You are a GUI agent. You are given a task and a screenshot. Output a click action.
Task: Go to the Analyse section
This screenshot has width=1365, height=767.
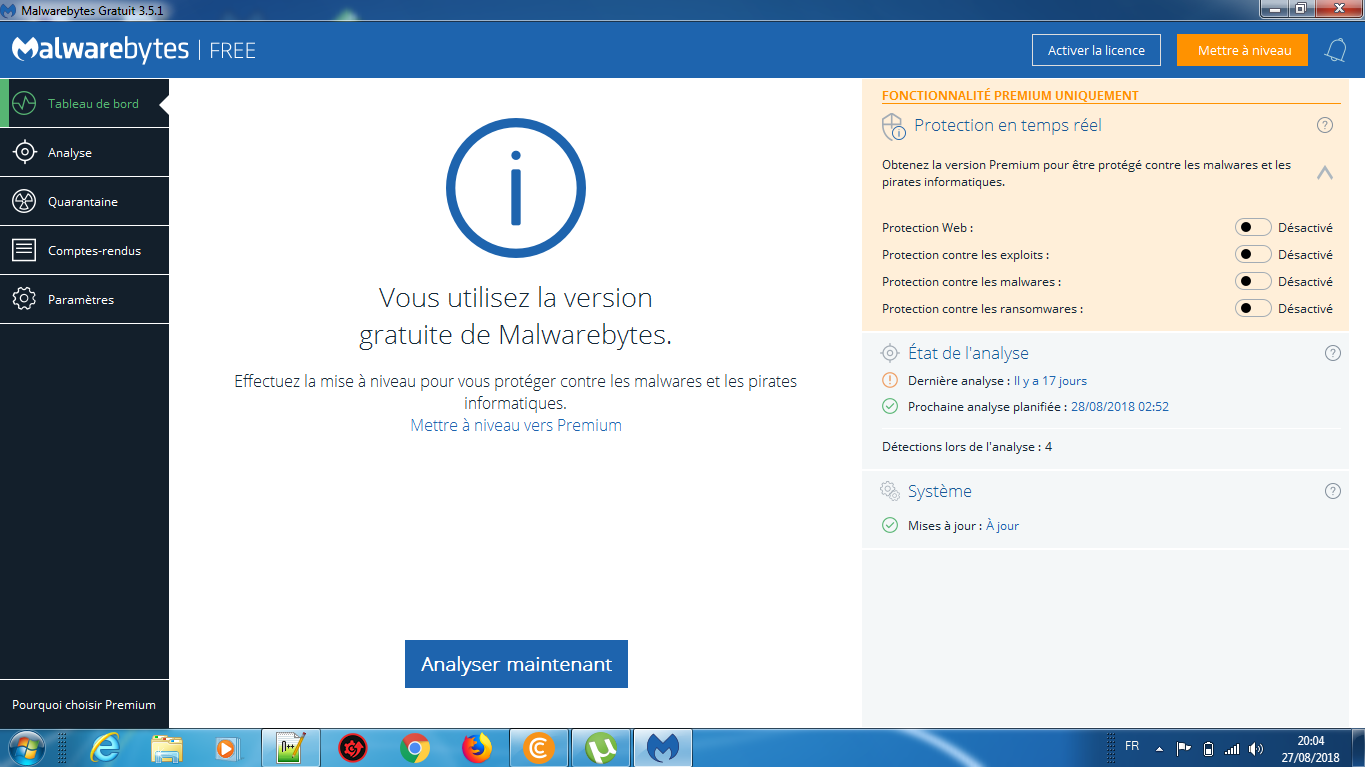(84, 152)
